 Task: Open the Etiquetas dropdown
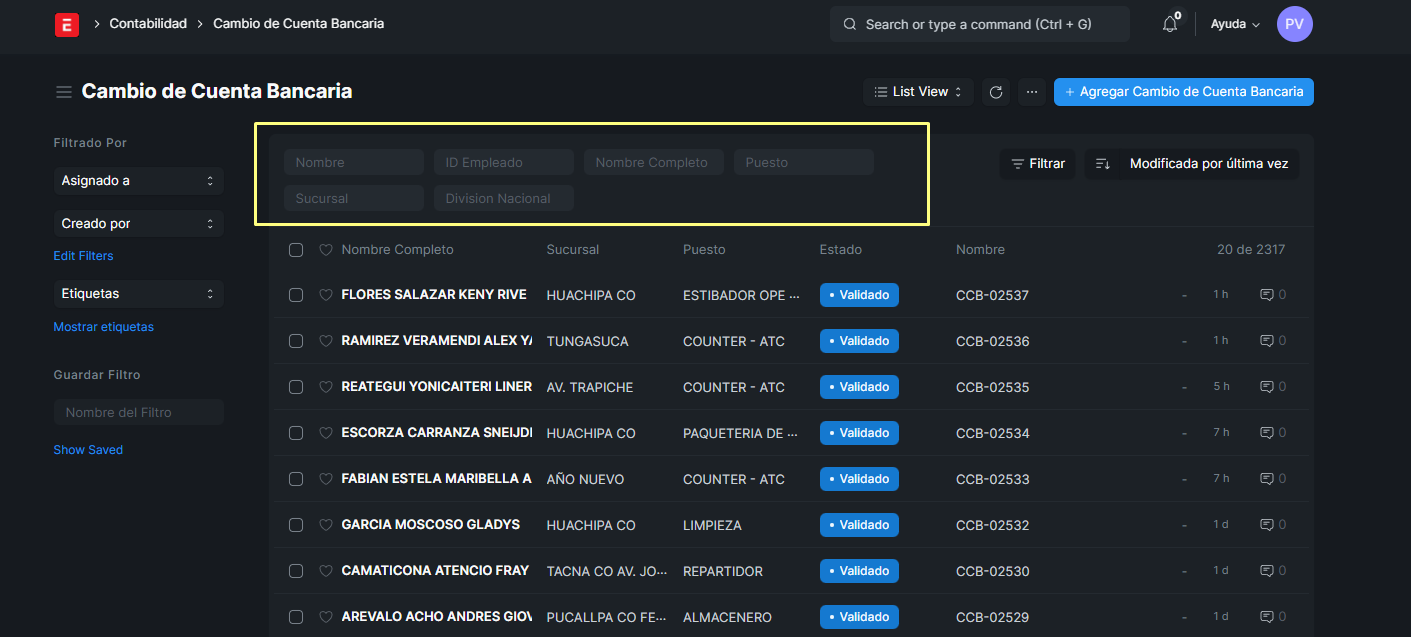[x=138, y=294]
